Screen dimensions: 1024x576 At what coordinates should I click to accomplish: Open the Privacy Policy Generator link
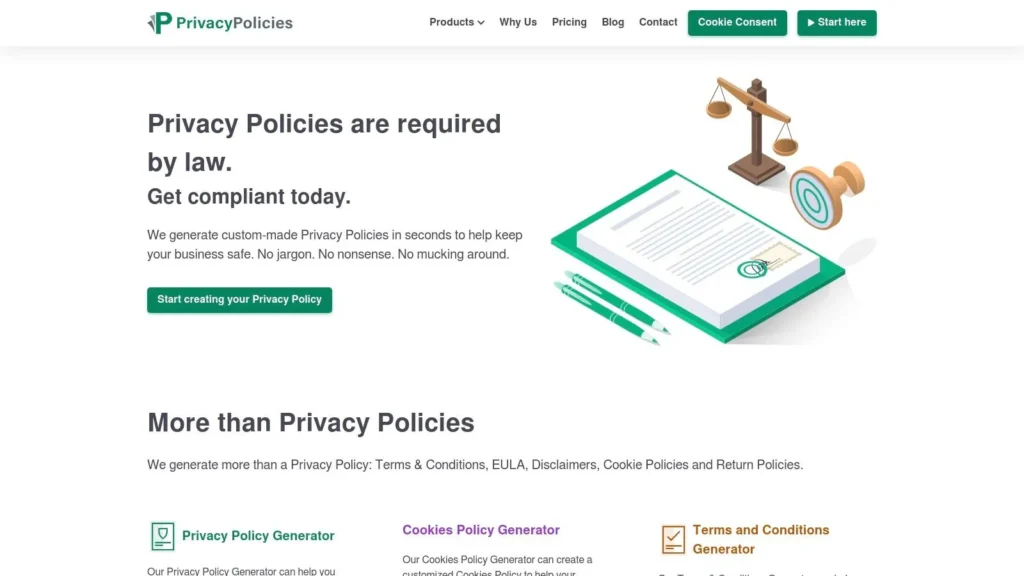[x=256, y=536]
